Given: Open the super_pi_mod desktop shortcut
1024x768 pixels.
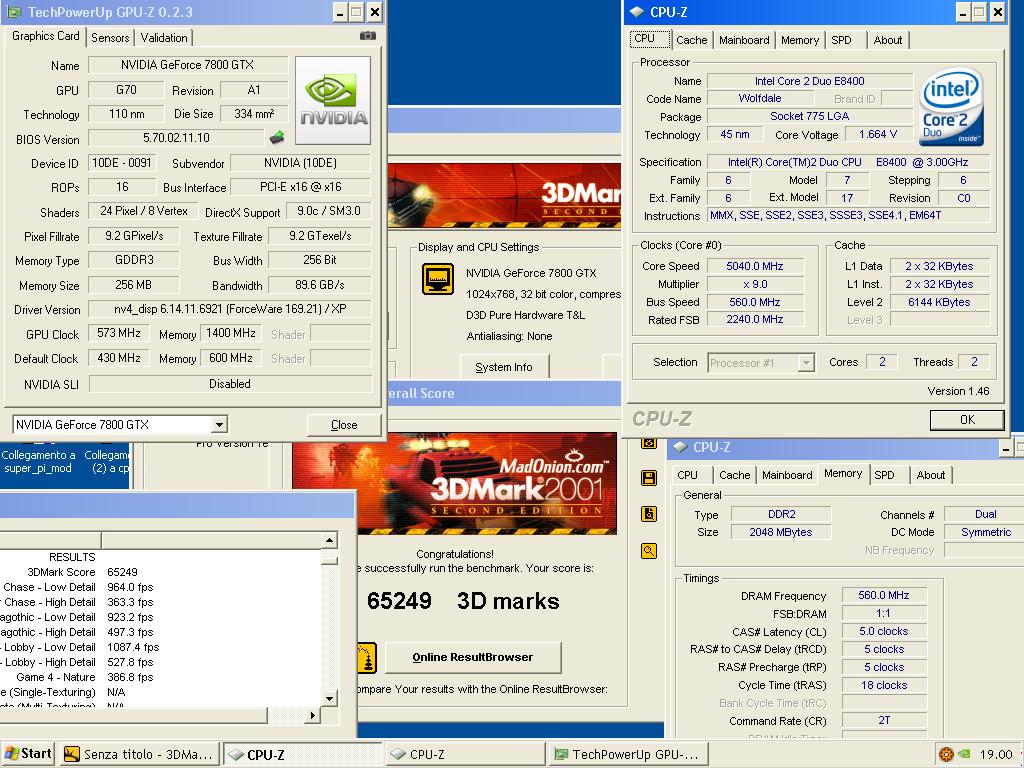Looking at the screenshot, I should click(x=38, y=461).
